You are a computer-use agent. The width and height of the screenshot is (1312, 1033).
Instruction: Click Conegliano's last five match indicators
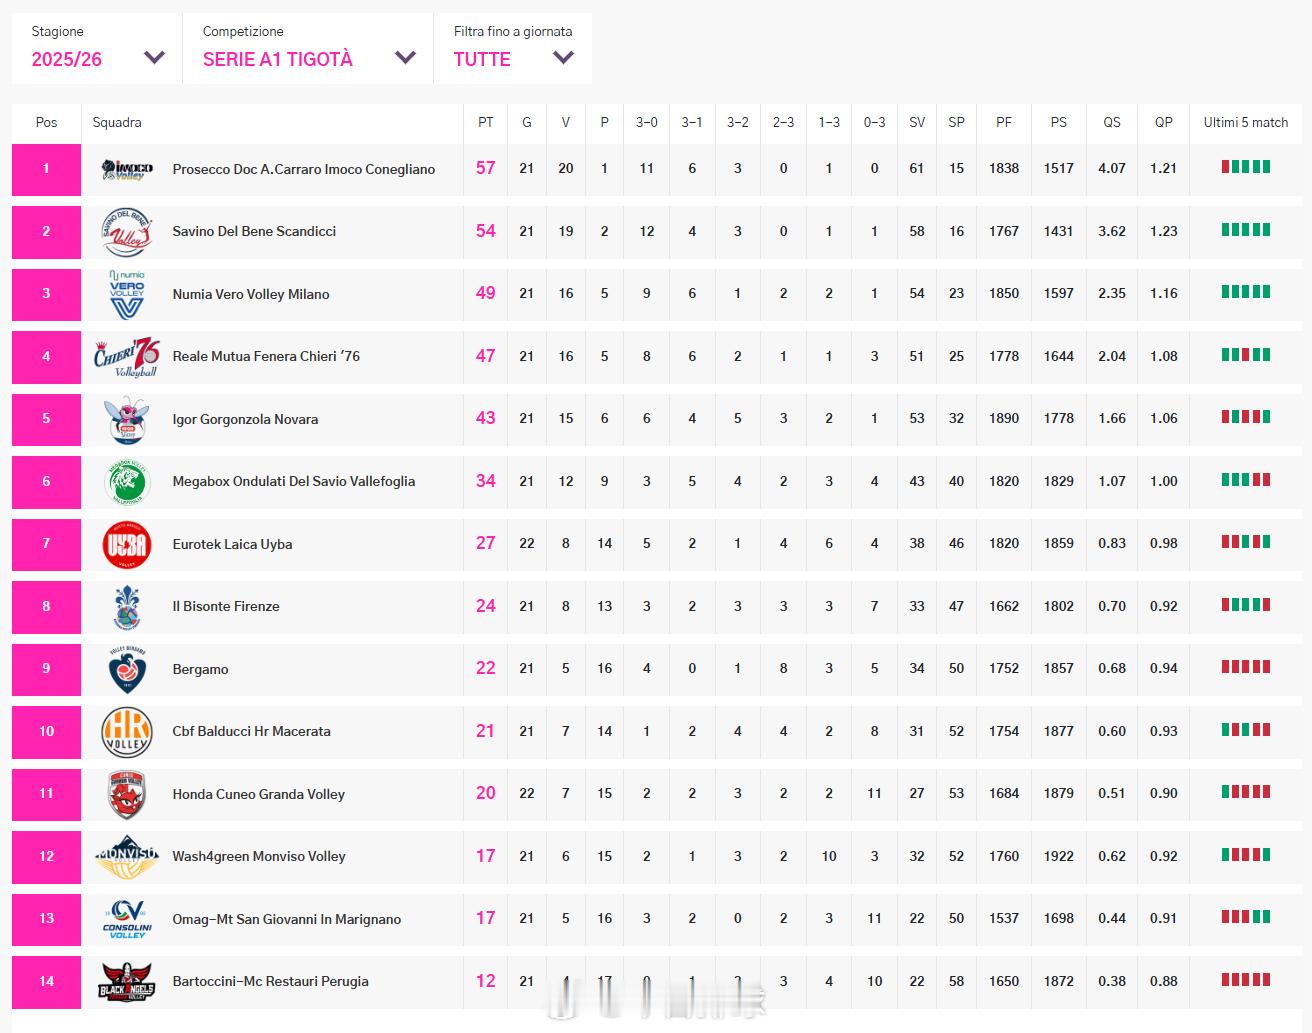1245,167
